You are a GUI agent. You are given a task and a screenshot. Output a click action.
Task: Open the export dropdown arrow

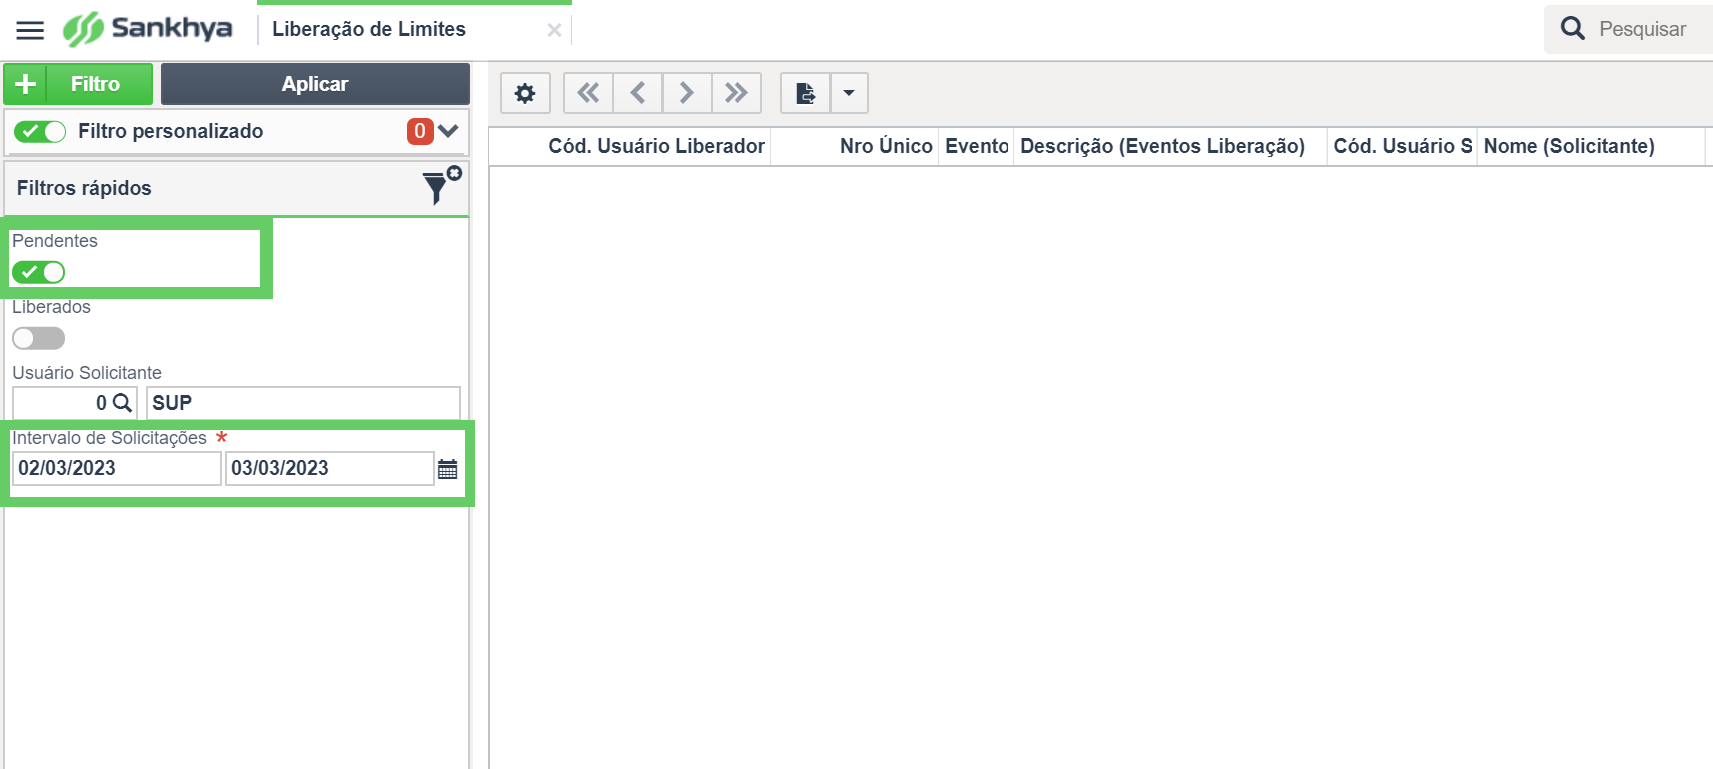coord(849,93)
